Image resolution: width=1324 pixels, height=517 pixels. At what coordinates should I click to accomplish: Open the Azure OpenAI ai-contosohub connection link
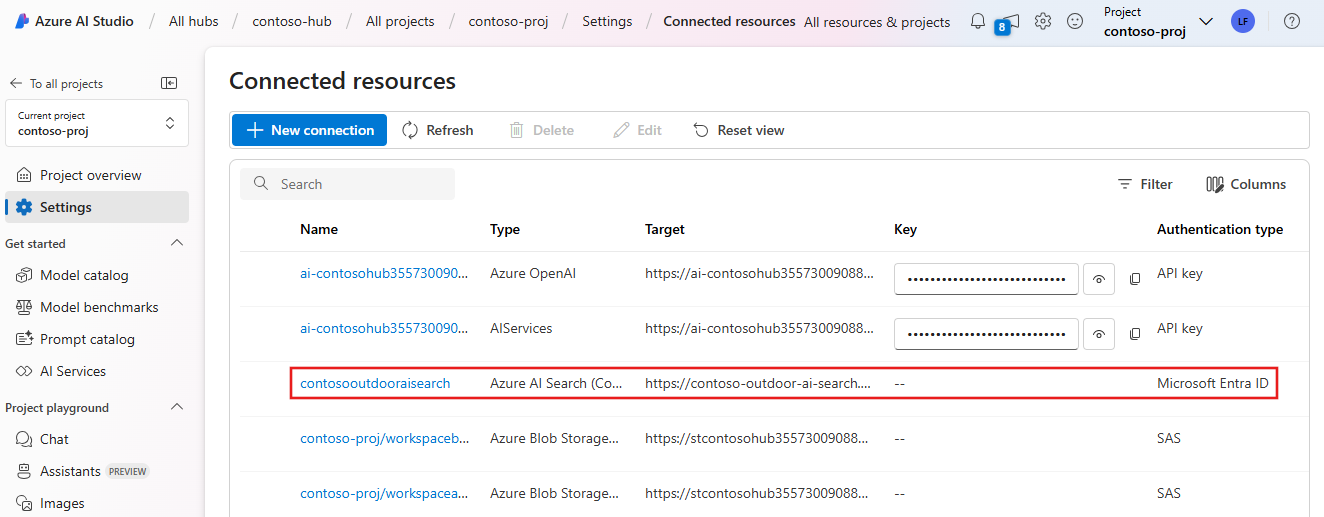(384, 273)
